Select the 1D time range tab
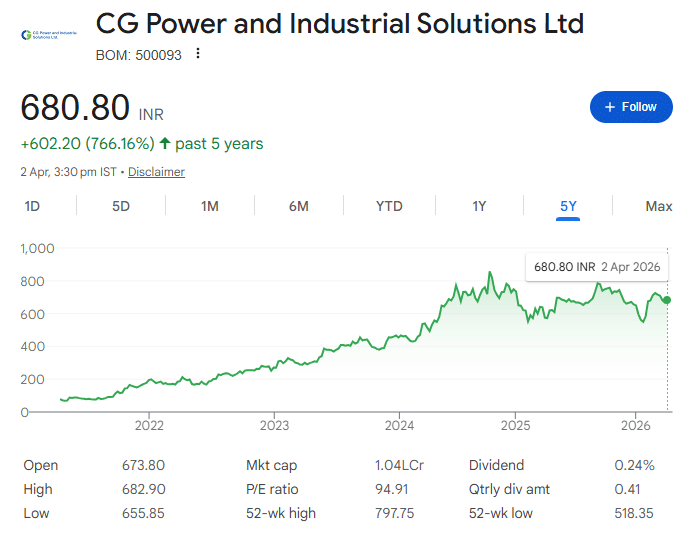This screenshot has width=689, height=538. click(32, 206)
